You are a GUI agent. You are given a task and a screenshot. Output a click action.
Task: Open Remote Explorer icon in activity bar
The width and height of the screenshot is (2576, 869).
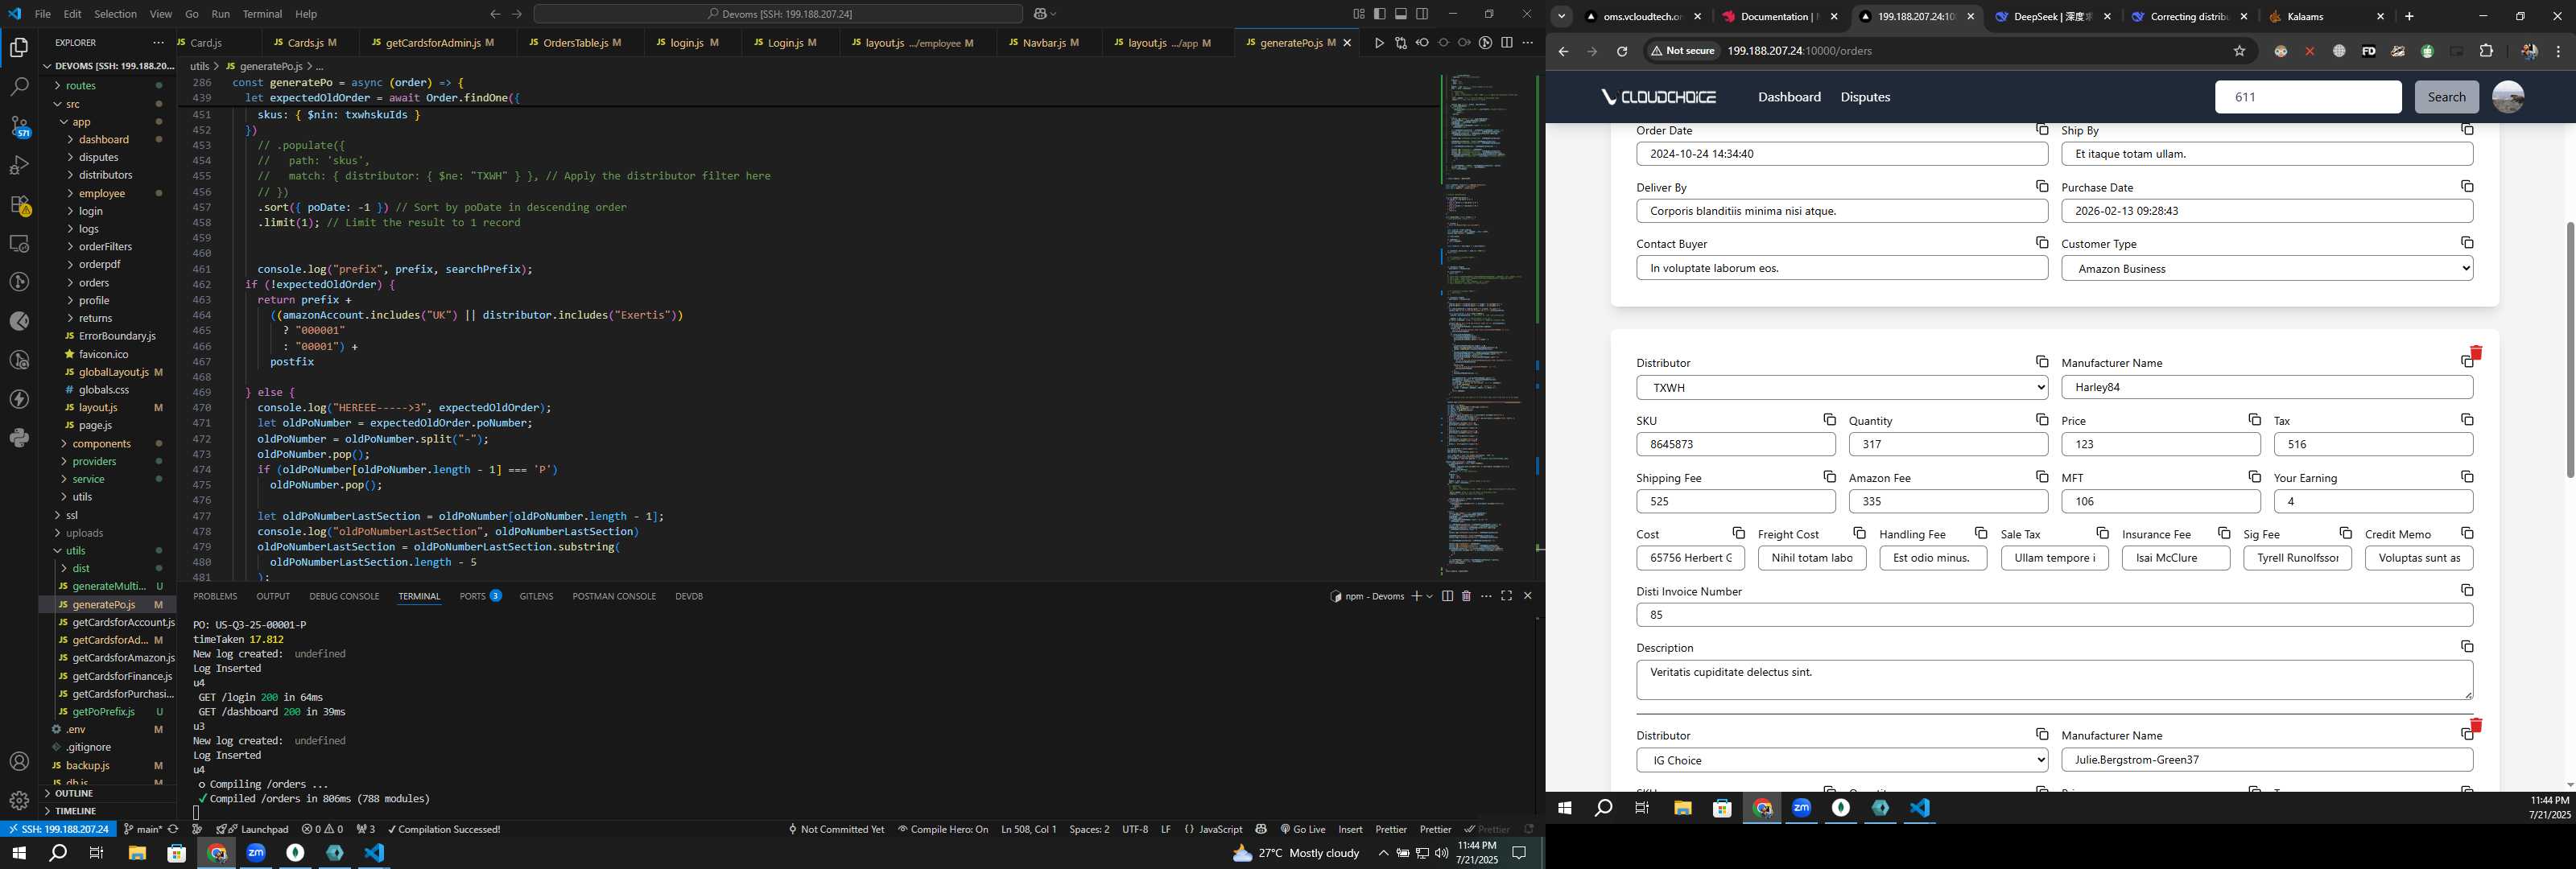coord(19,243)
